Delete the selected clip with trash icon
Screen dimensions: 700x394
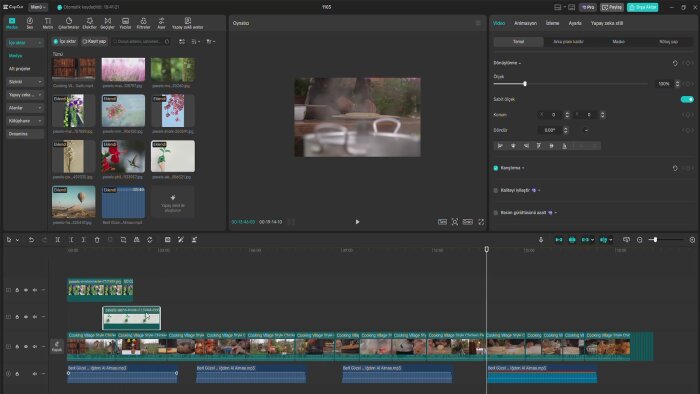coord(97,240)
